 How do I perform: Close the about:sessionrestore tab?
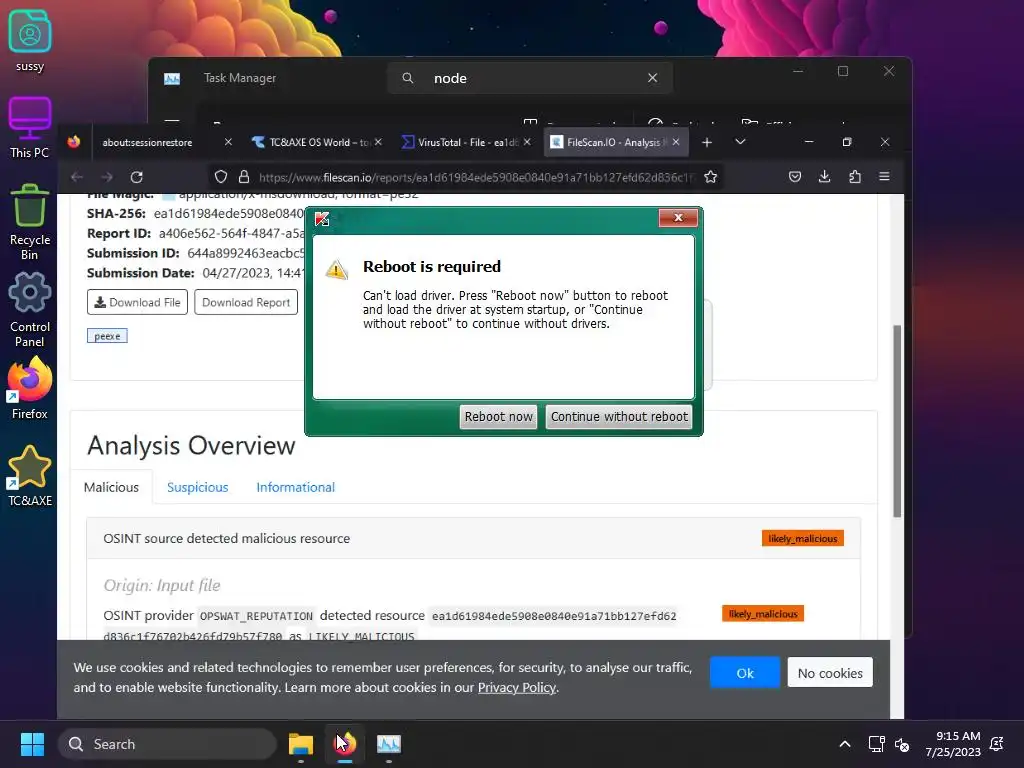click(228, 142)
